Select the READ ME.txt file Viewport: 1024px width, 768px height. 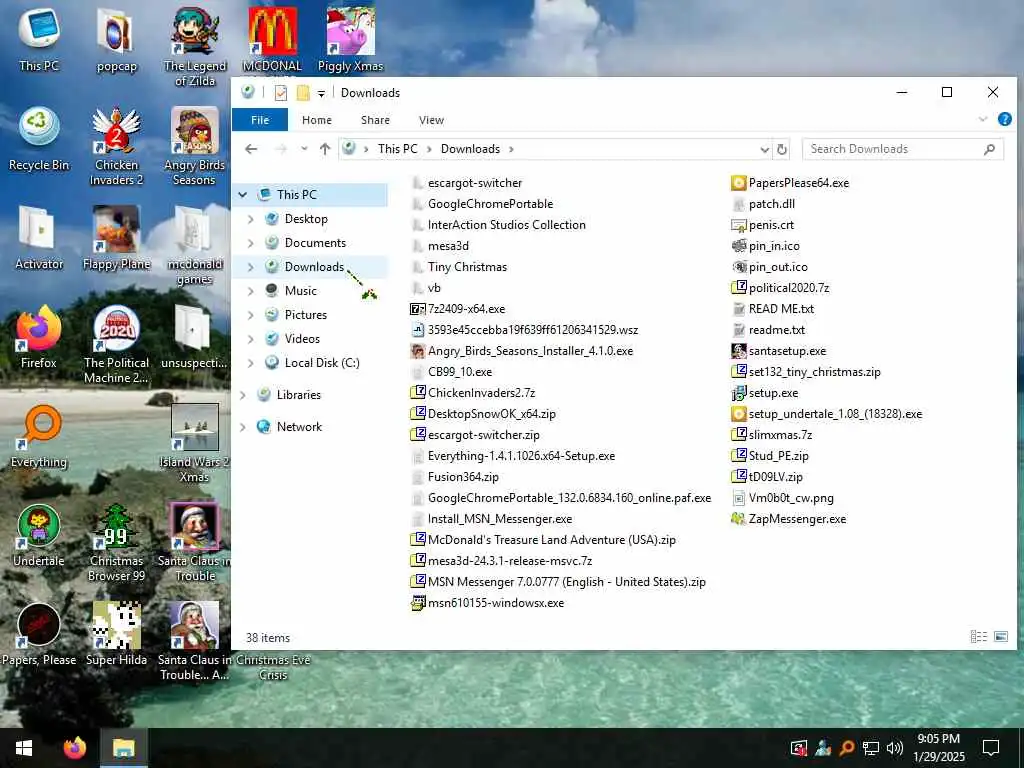pos(781,309)
